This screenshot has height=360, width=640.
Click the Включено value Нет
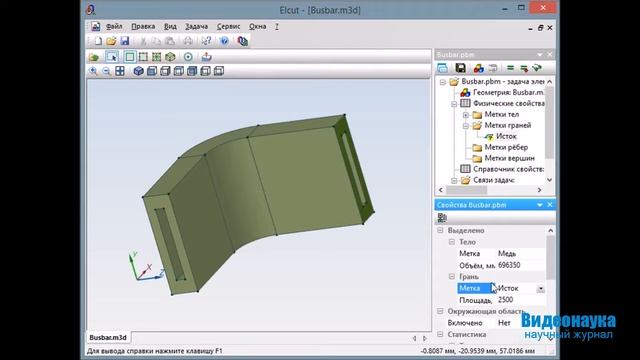[x=504, y=323]
